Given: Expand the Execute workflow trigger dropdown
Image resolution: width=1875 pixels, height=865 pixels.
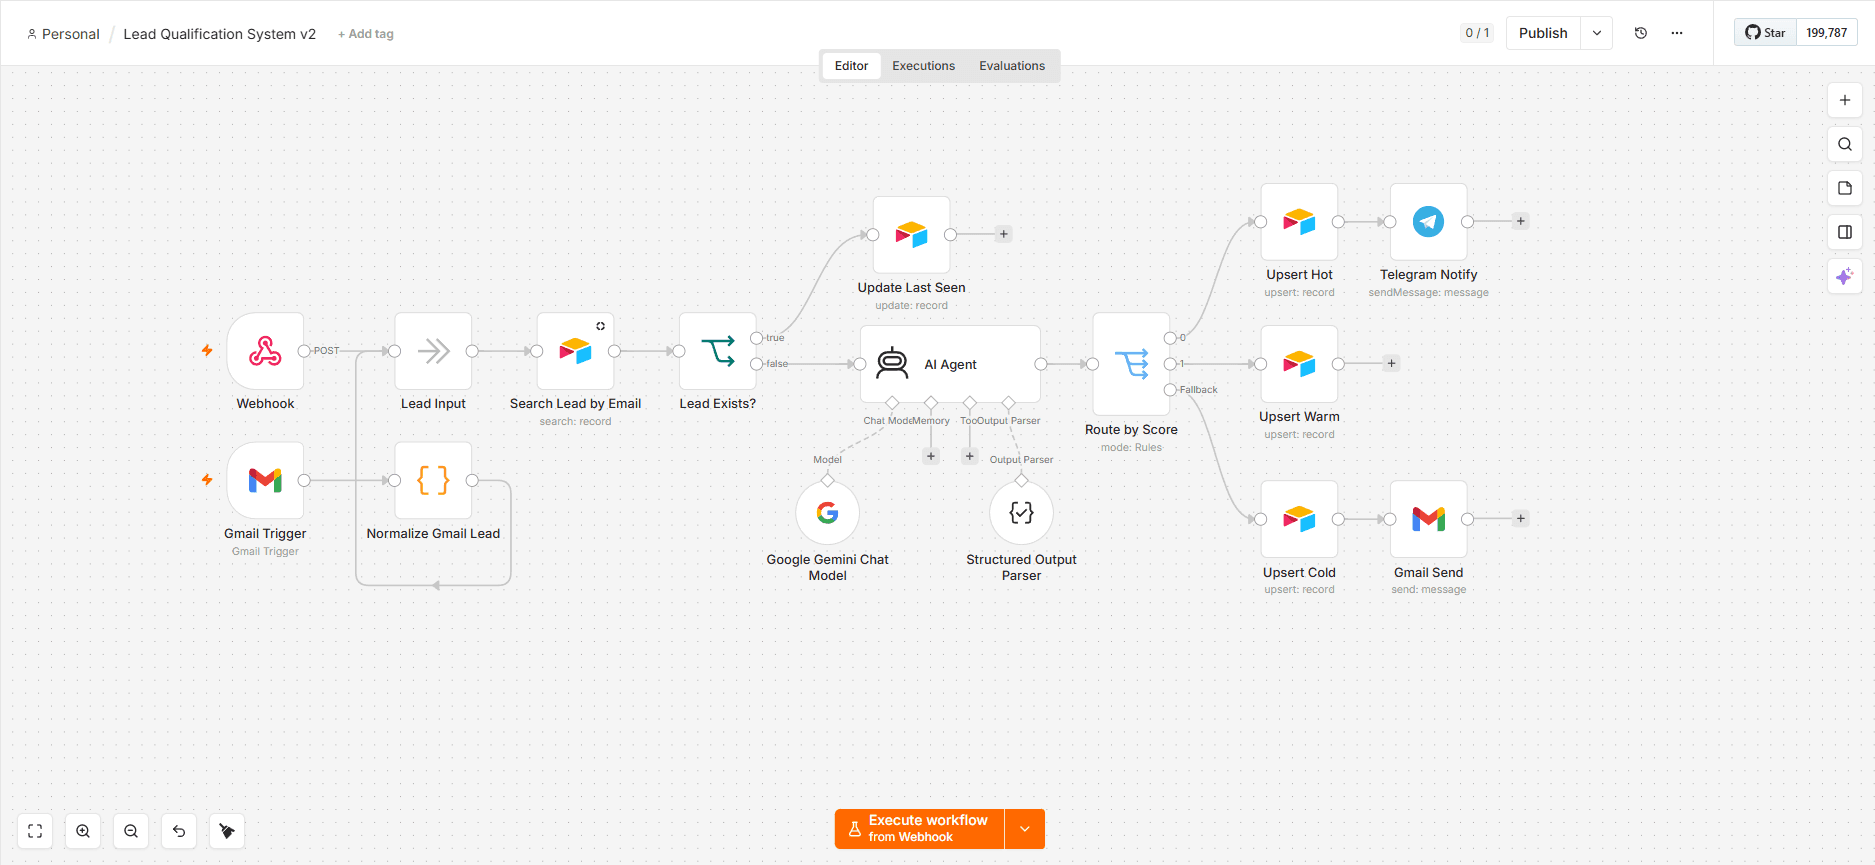Looking at the screenshot, I should tap(1025, 829).
